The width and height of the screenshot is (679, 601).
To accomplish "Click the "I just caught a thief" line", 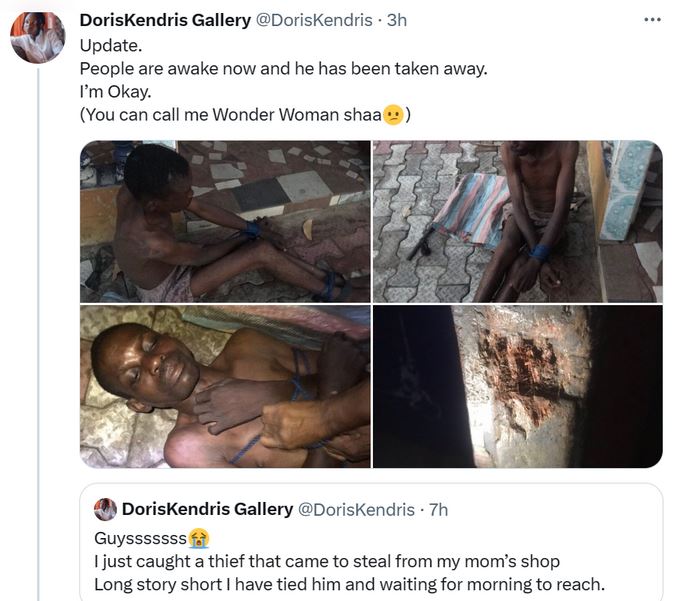I will pos(328,560).
